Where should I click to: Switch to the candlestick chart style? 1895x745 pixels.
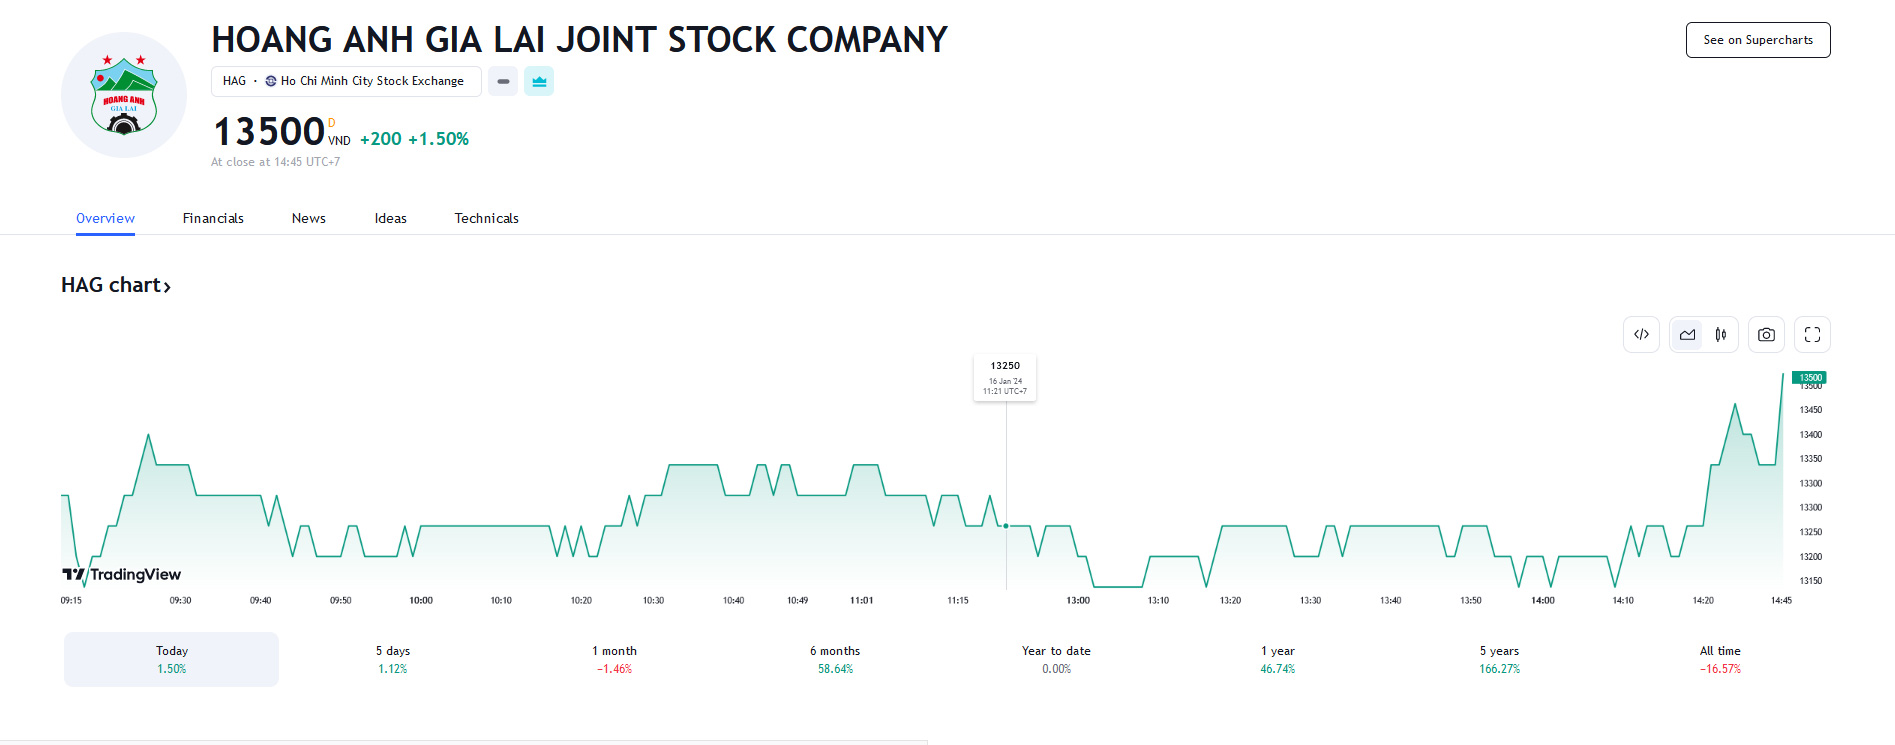(x=1721, y=335)
